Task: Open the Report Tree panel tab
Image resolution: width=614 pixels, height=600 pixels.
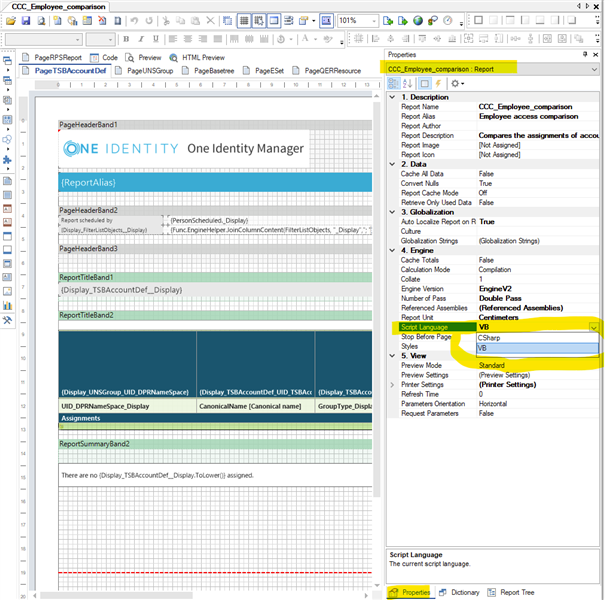Action: pos(511,592)
